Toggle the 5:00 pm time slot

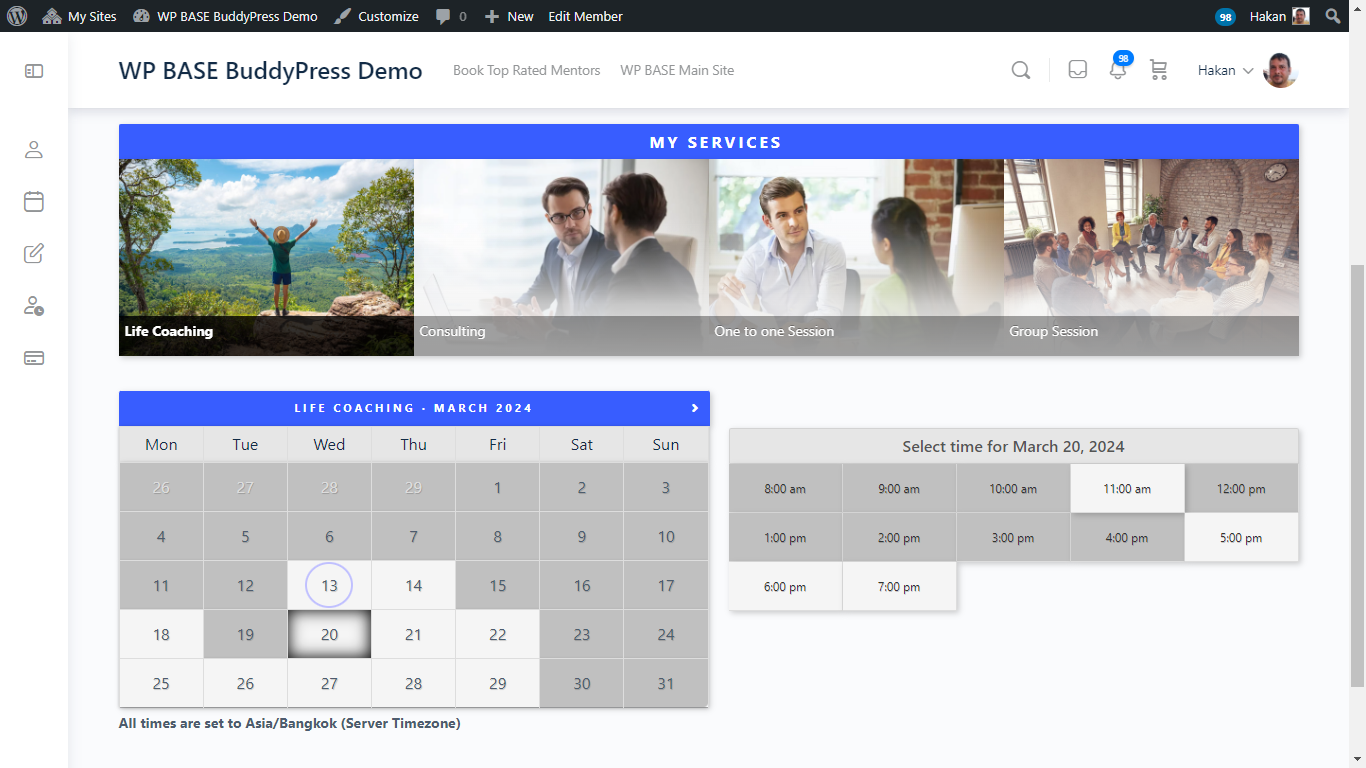pos(1241,537)
